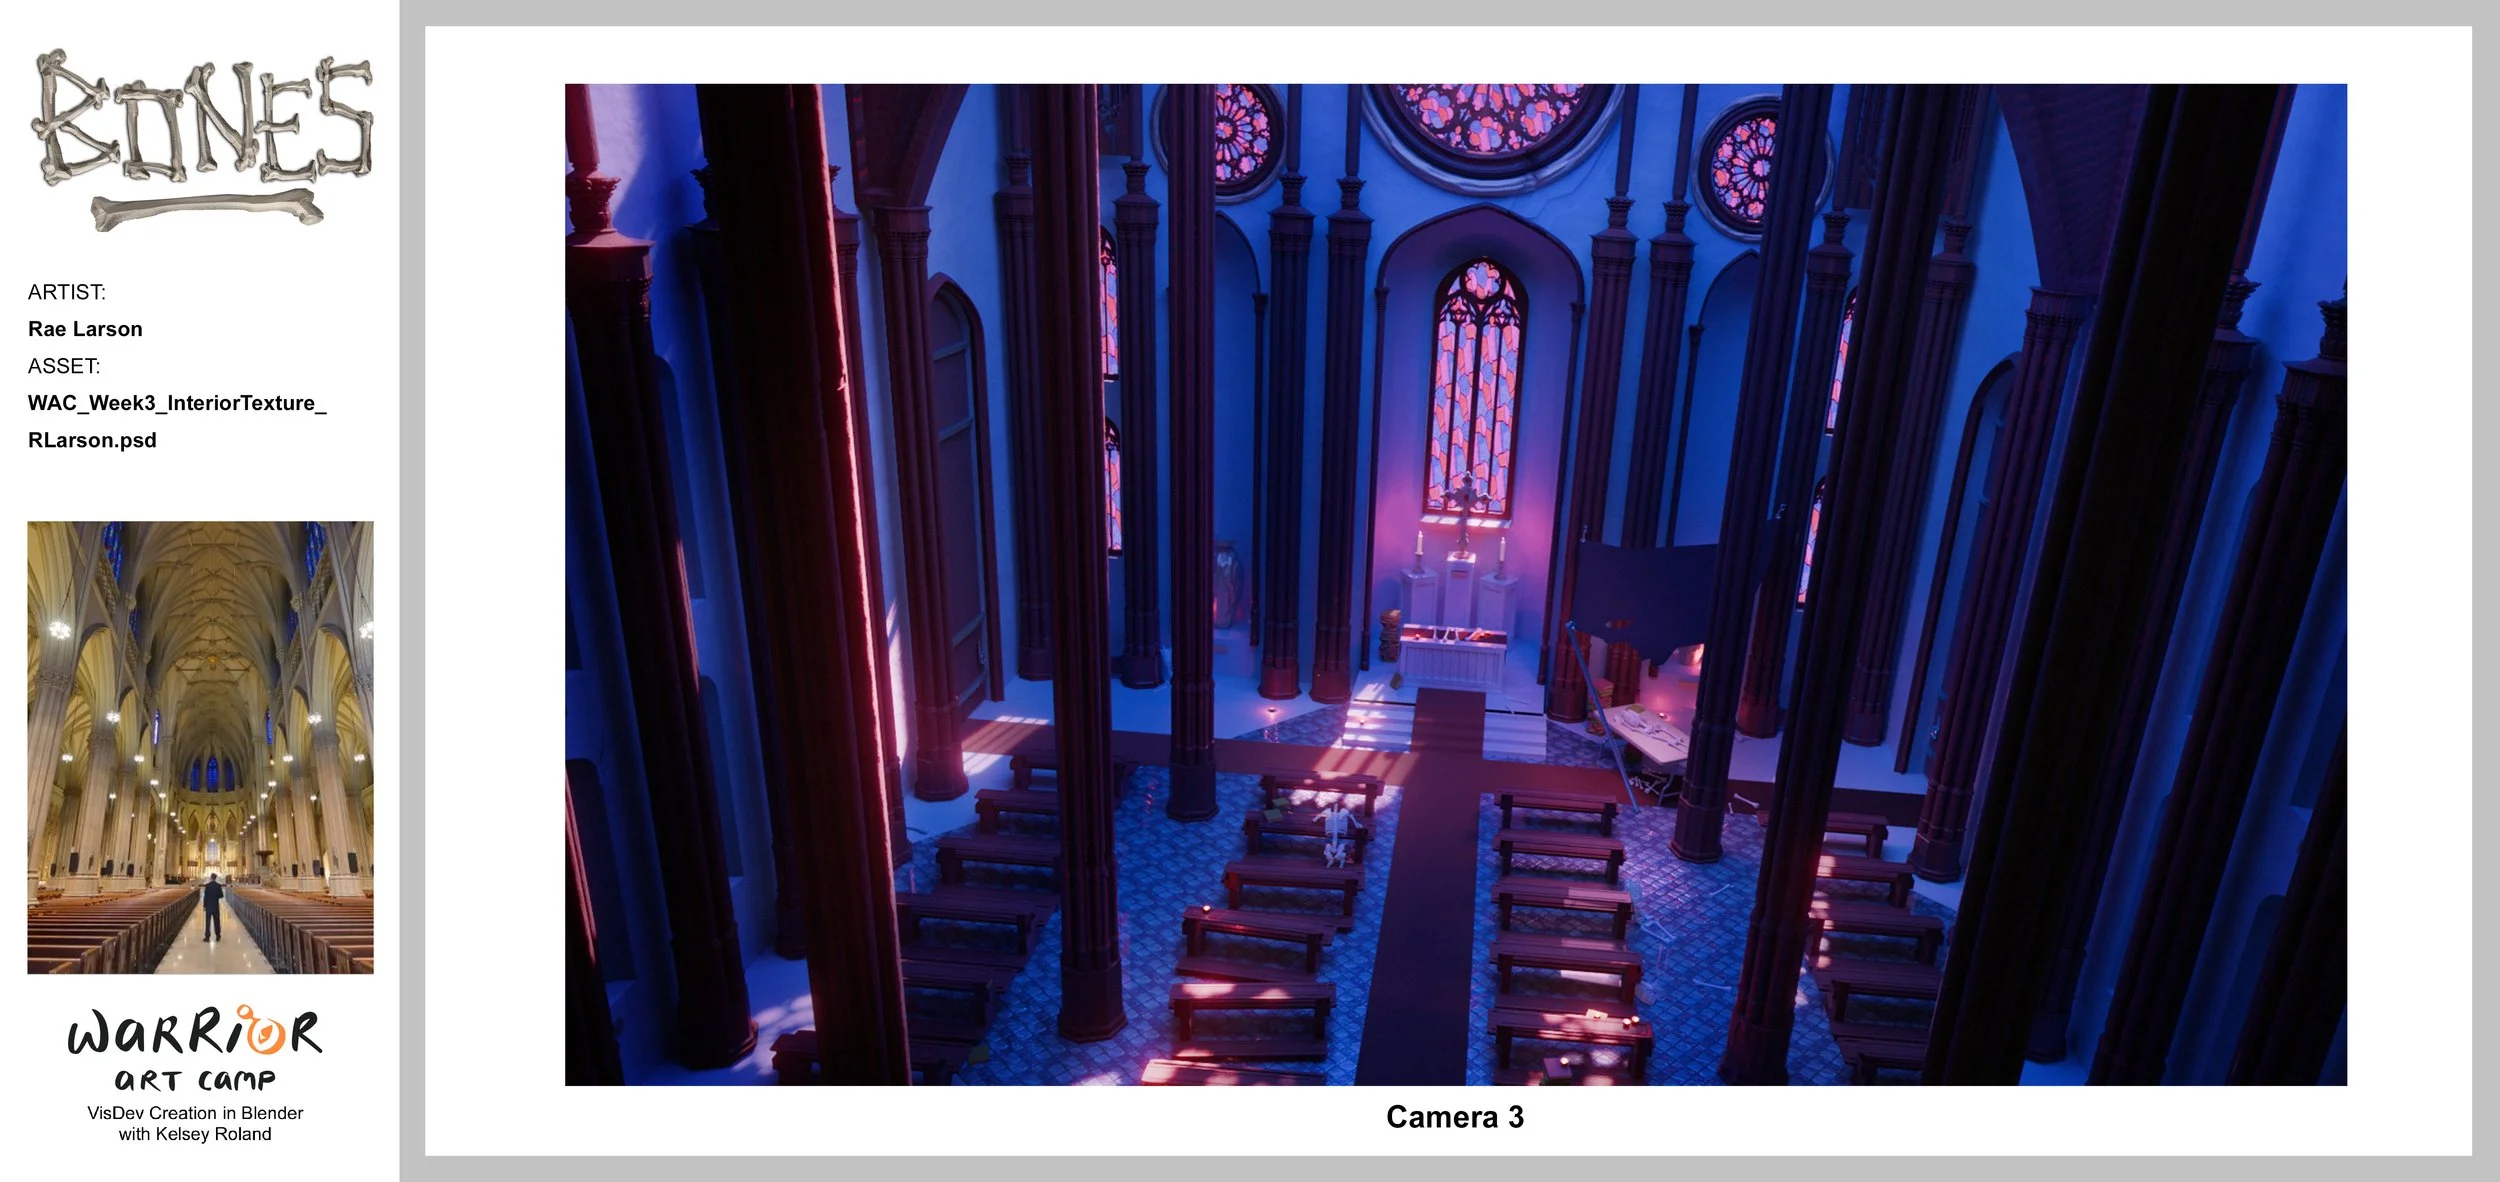
Task: Click the small rose window on the right
Action: click(x=1745, y=167)
